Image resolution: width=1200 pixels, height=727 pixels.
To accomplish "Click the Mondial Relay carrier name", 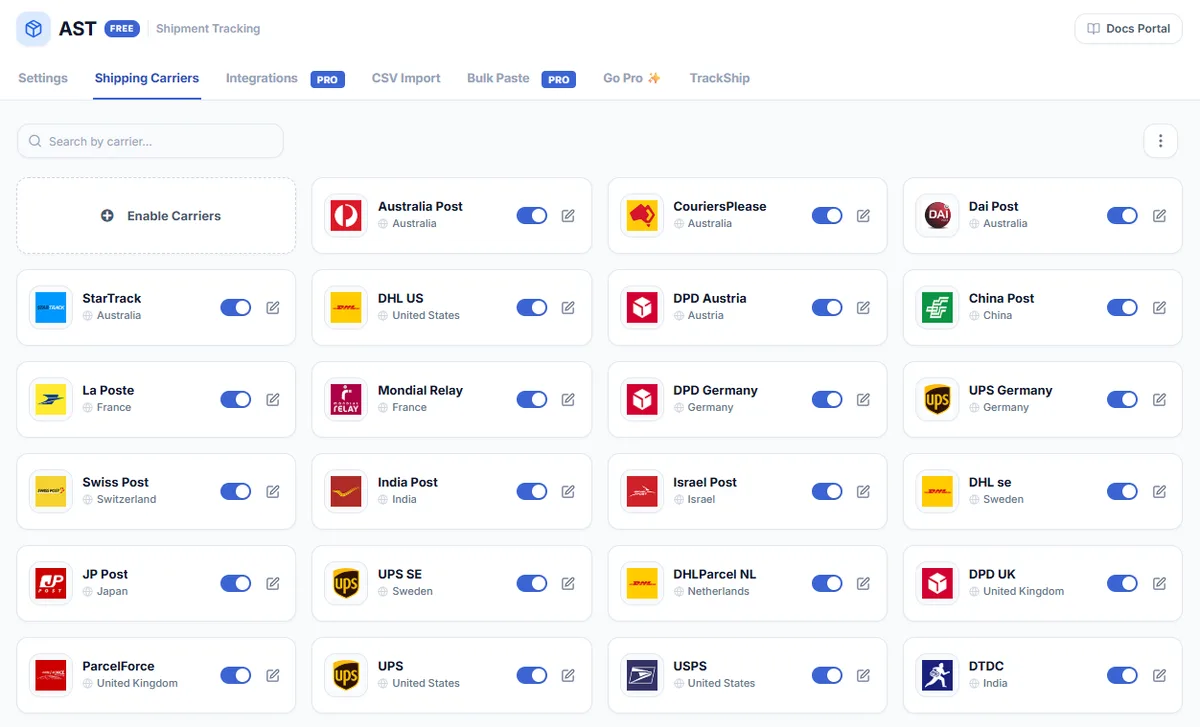I will 420,390.
